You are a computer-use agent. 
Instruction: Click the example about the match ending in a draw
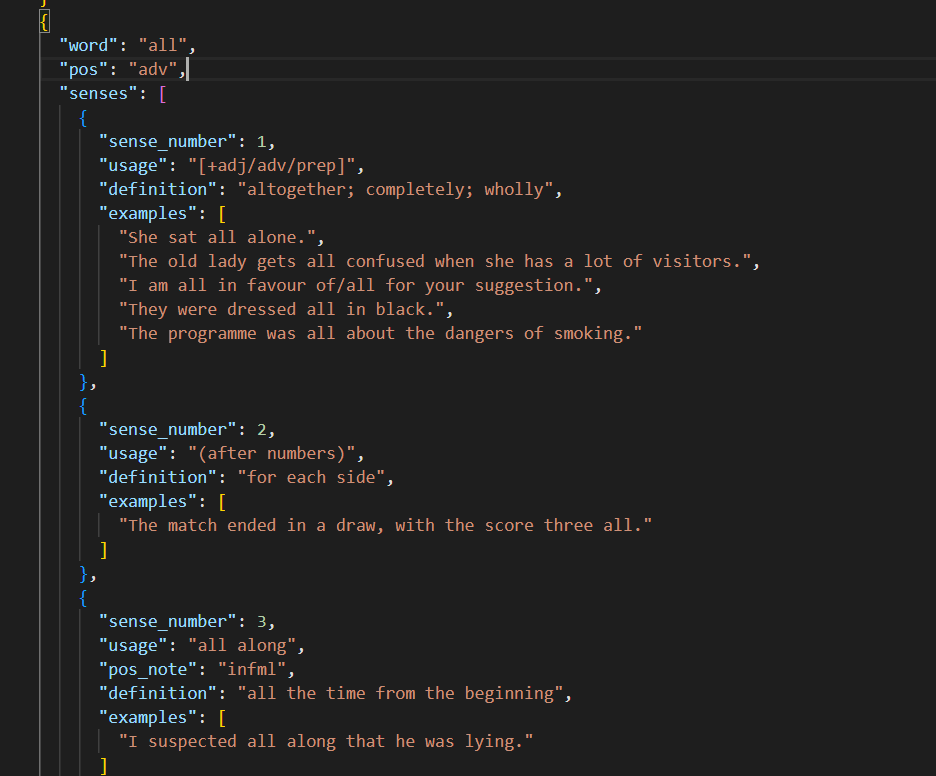pyautogui.click(x=385, y=525)
